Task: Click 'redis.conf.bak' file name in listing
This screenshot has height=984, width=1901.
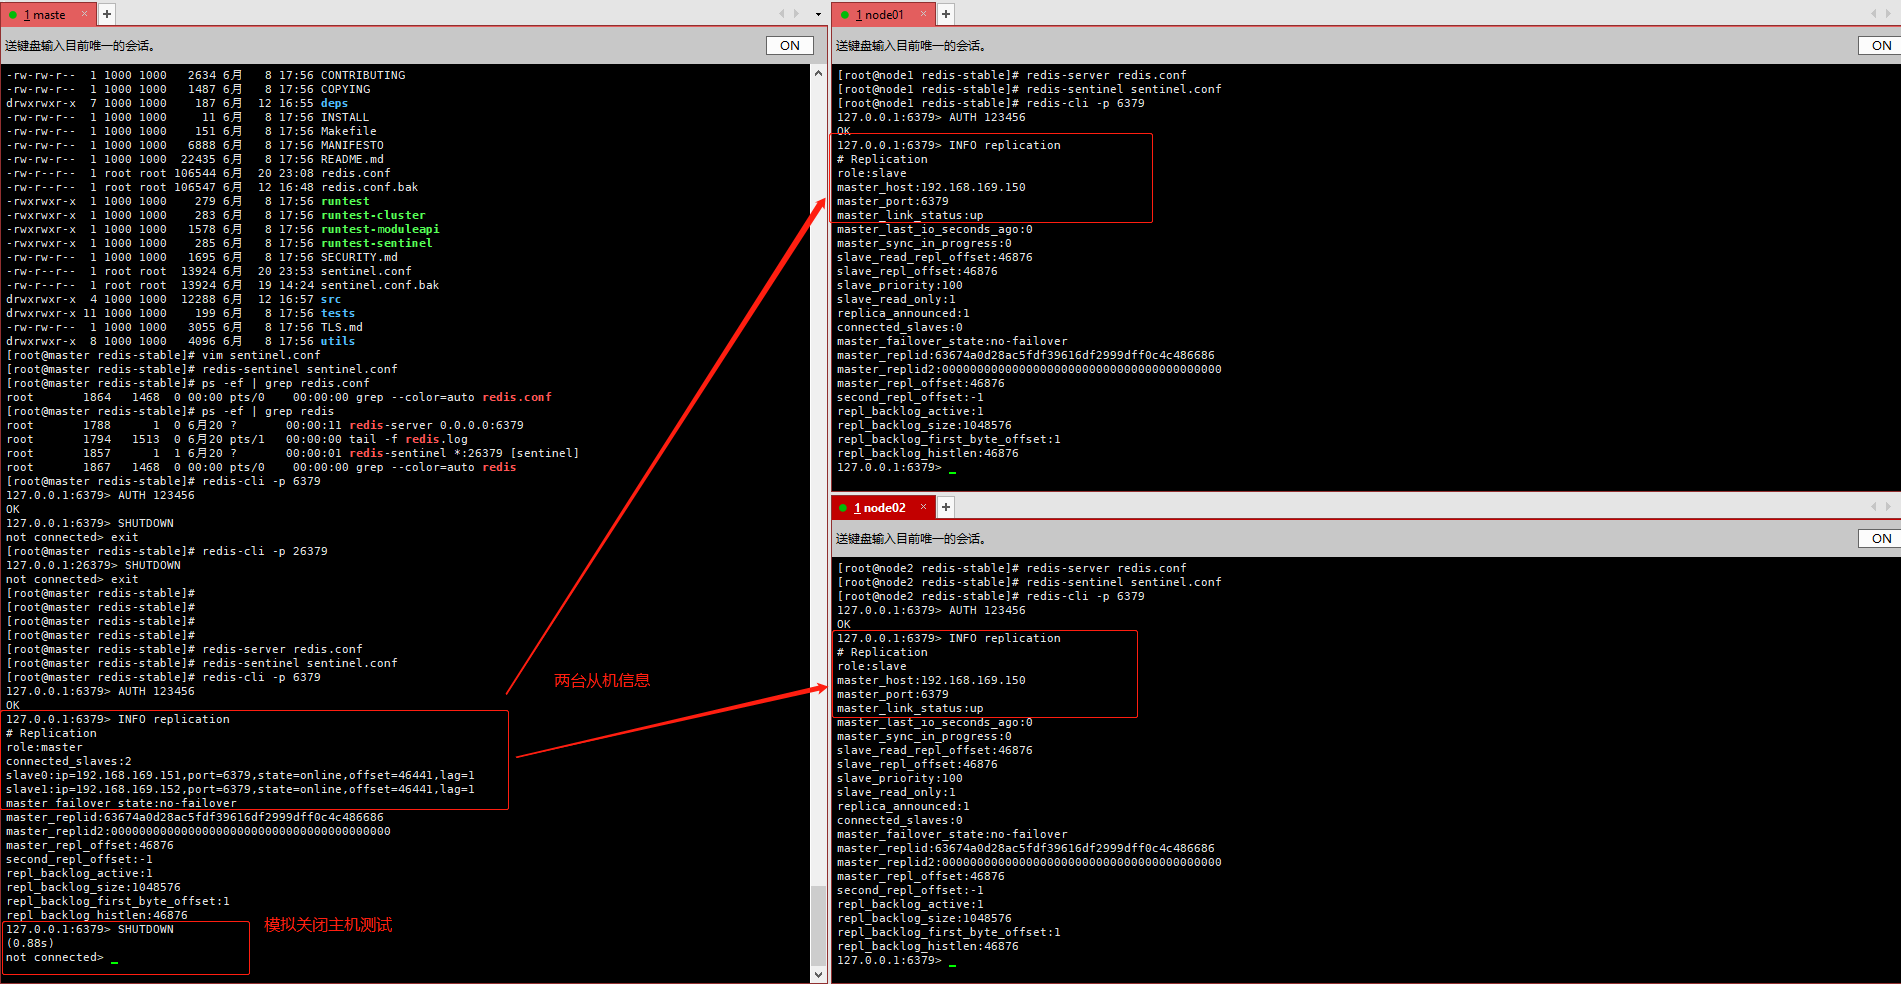Action: pyautogui.click(x=370, y=188)
